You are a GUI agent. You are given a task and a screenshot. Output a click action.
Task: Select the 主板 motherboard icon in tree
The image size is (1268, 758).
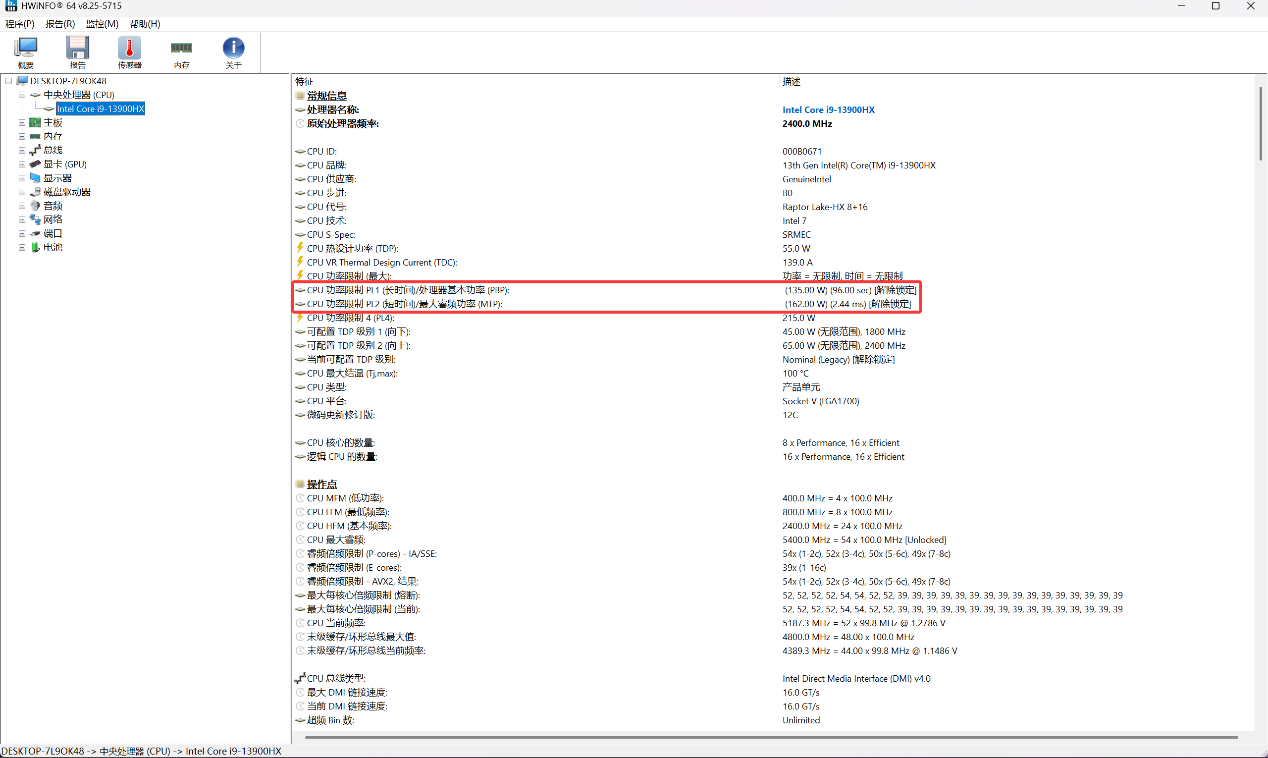[x=35, y=122]
